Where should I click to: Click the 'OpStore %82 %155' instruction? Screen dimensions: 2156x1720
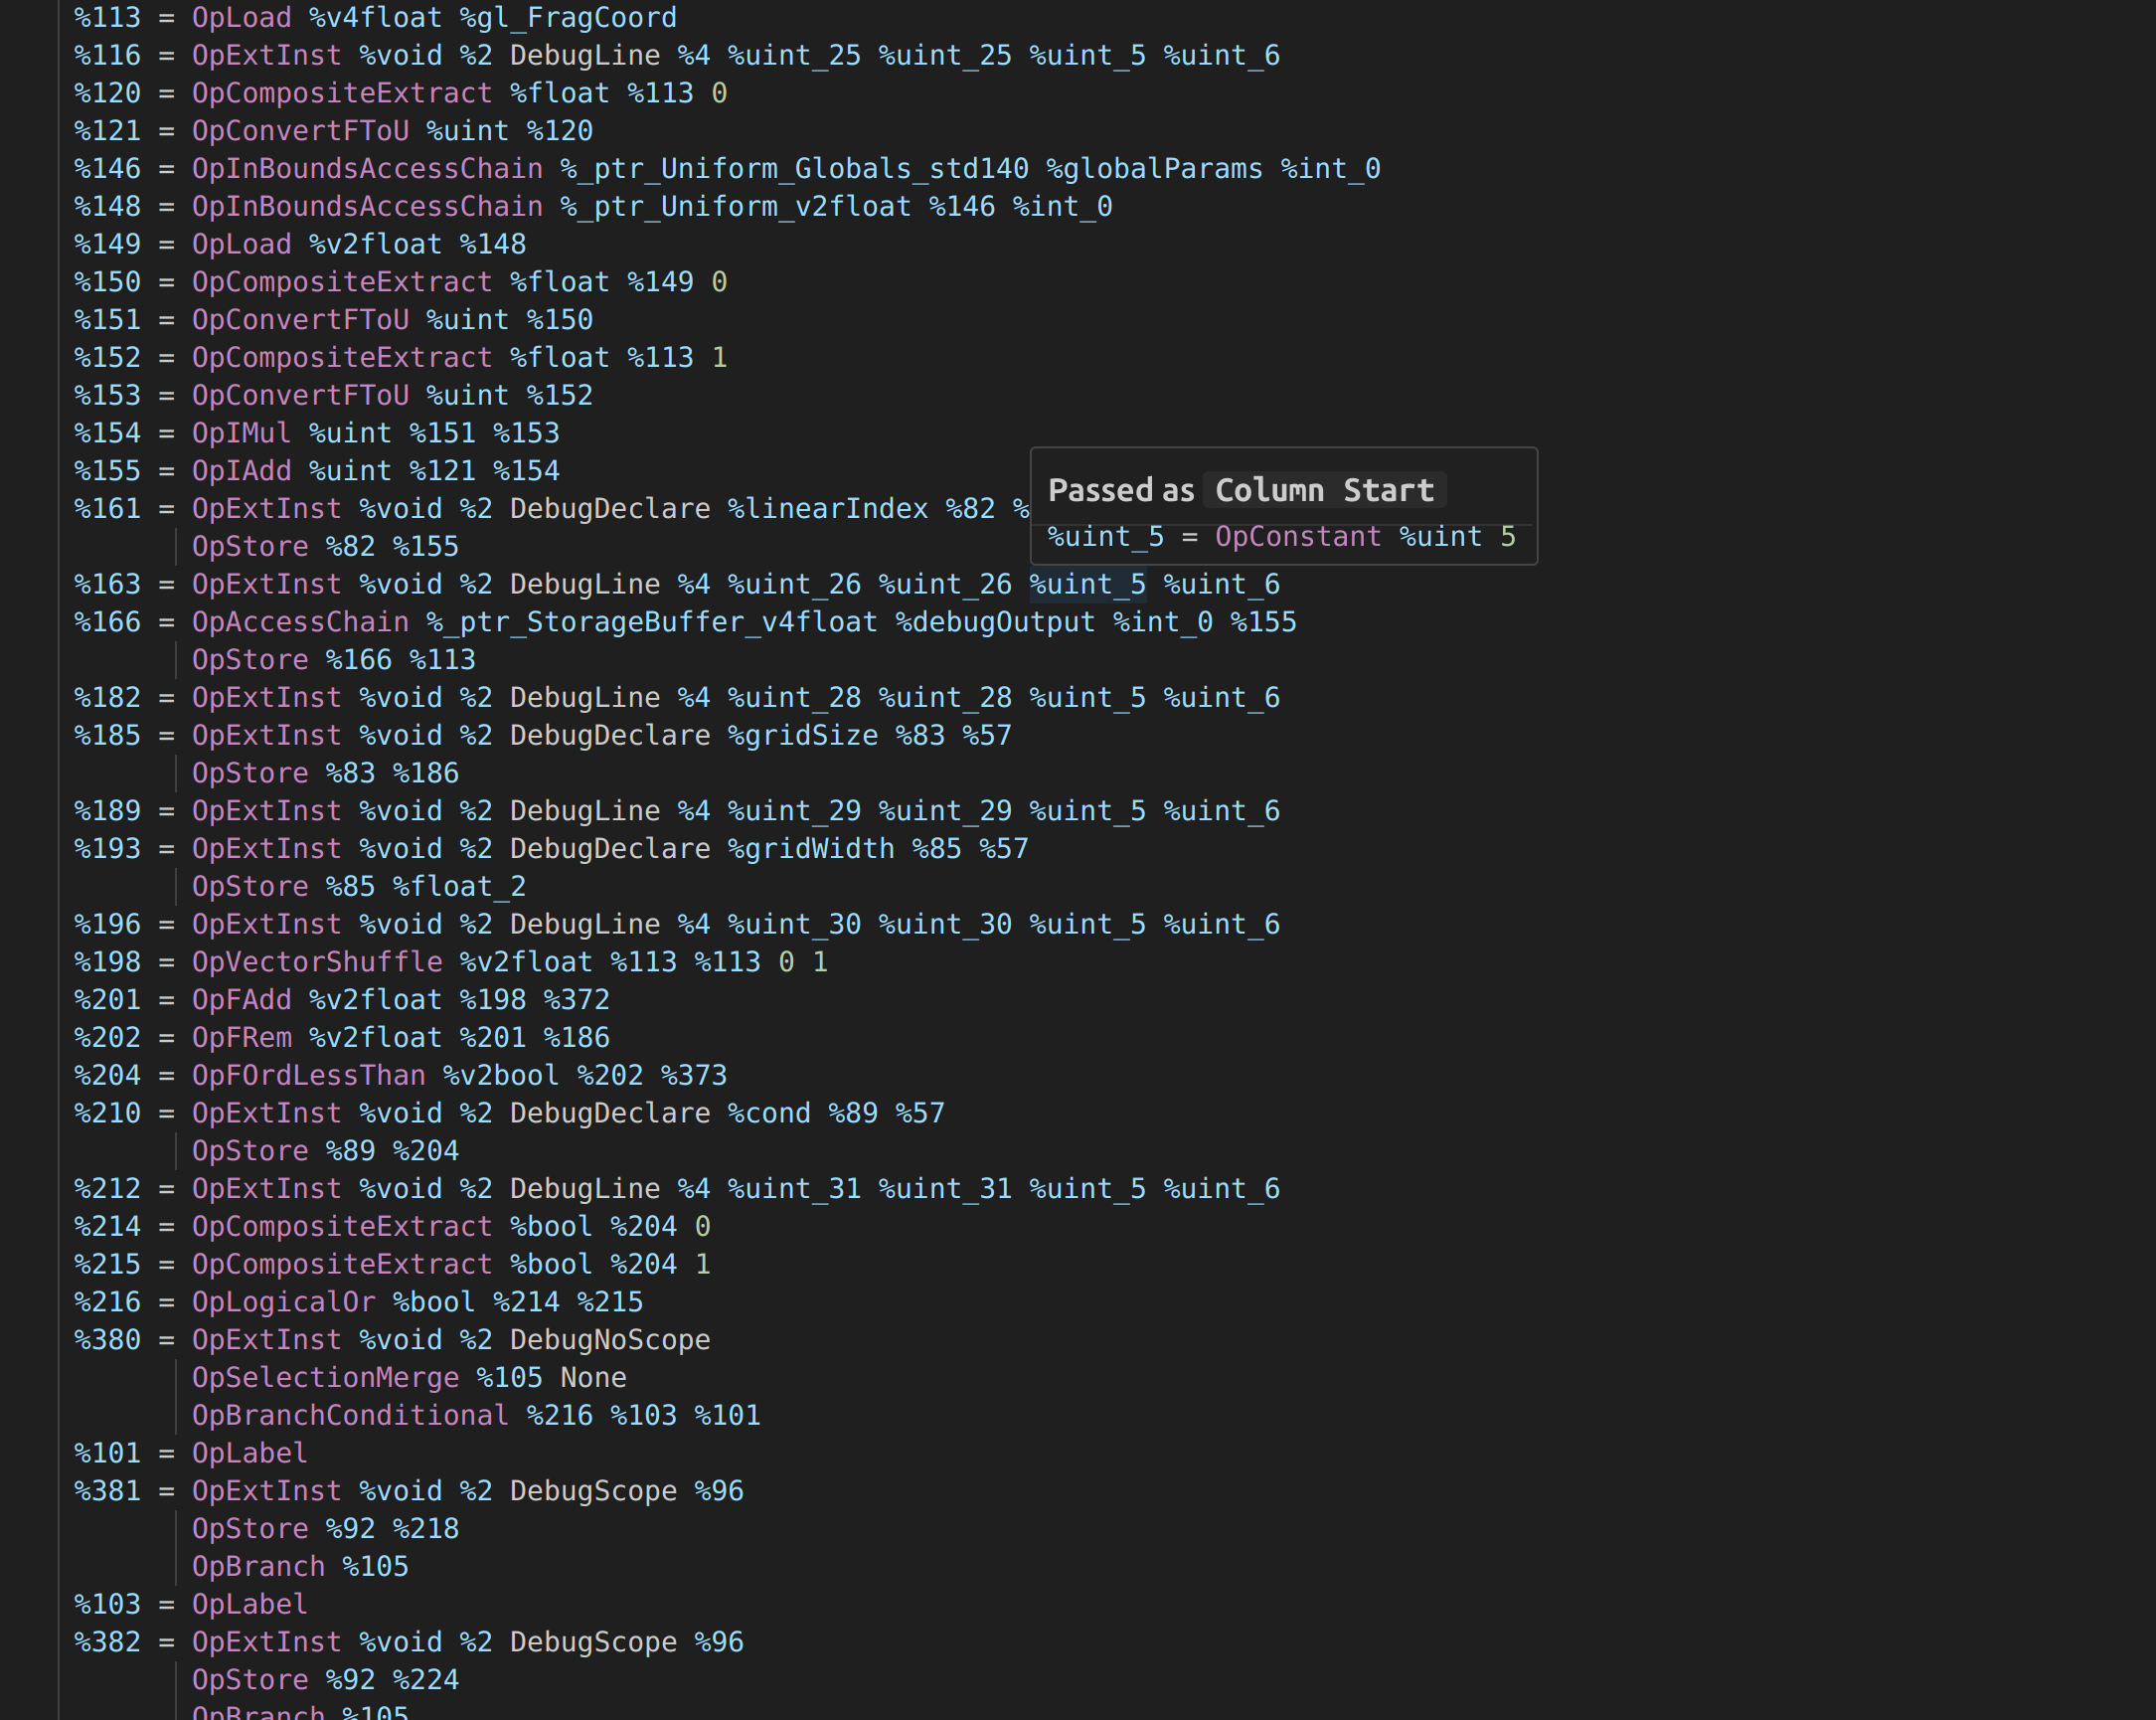[x=326, y=547]
